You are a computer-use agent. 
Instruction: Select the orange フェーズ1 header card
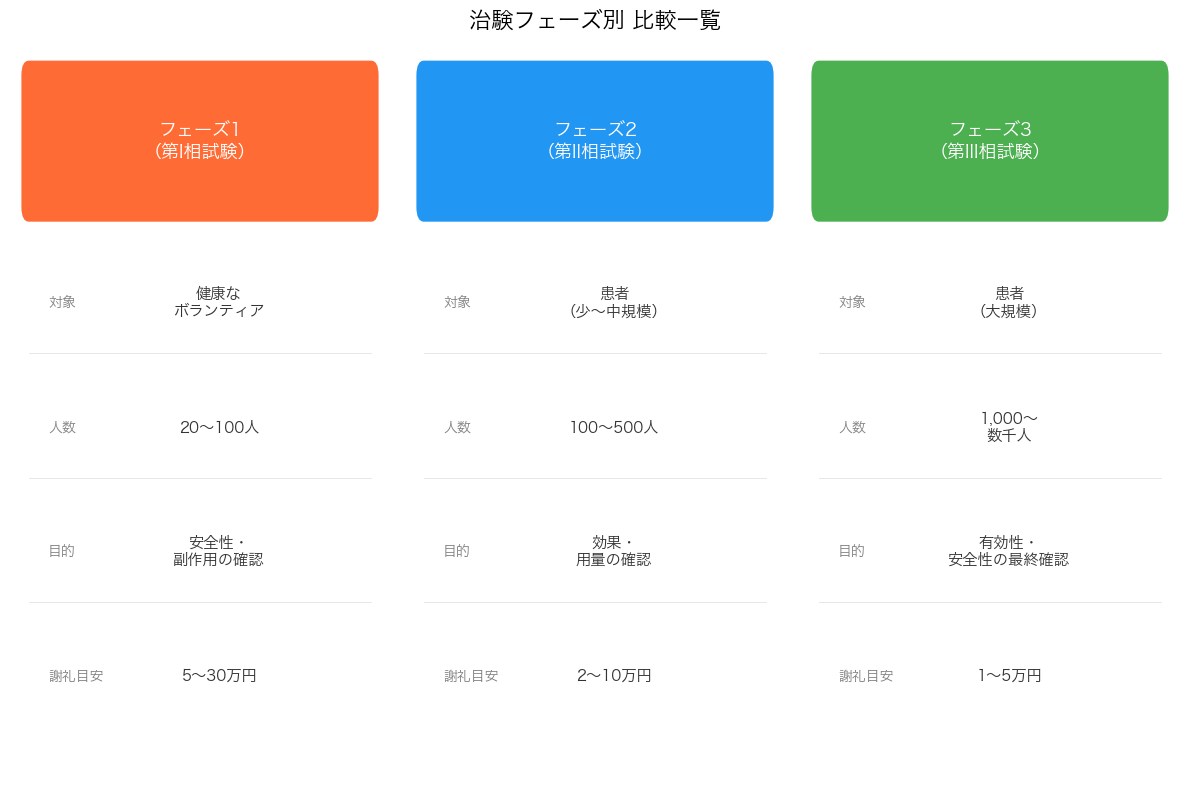tap(200, 141)
